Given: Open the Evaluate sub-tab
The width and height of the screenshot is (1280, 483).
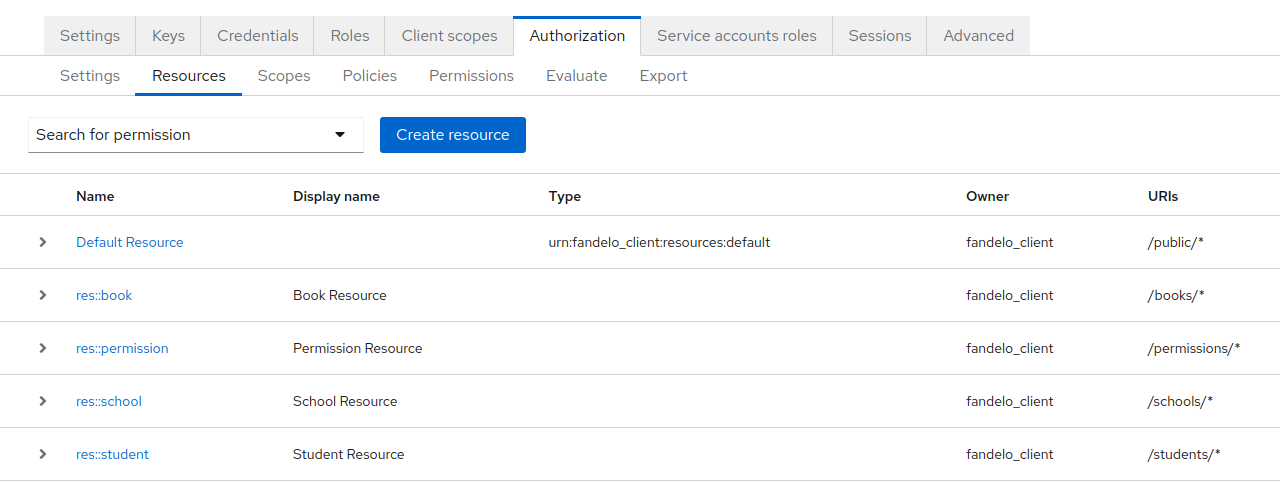Looking at the screenshot, I should pyautogui.click(x=576, y=76).
